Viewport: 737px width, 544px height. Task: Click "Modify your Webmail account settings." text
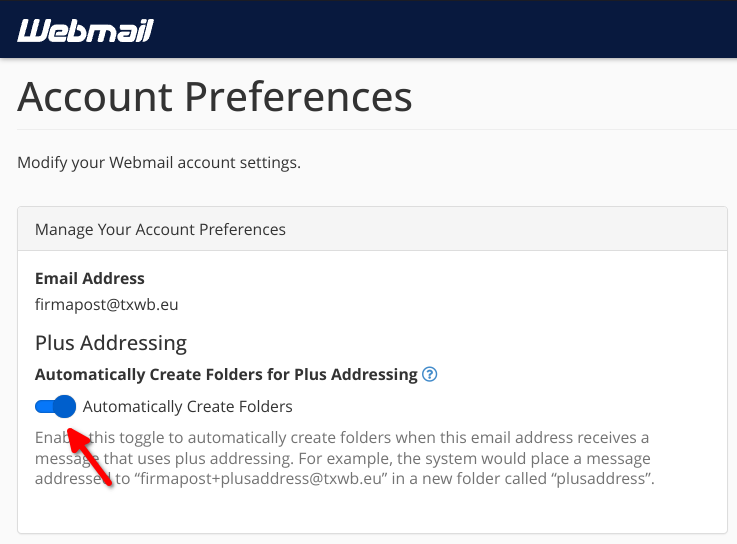click(159, 162)
